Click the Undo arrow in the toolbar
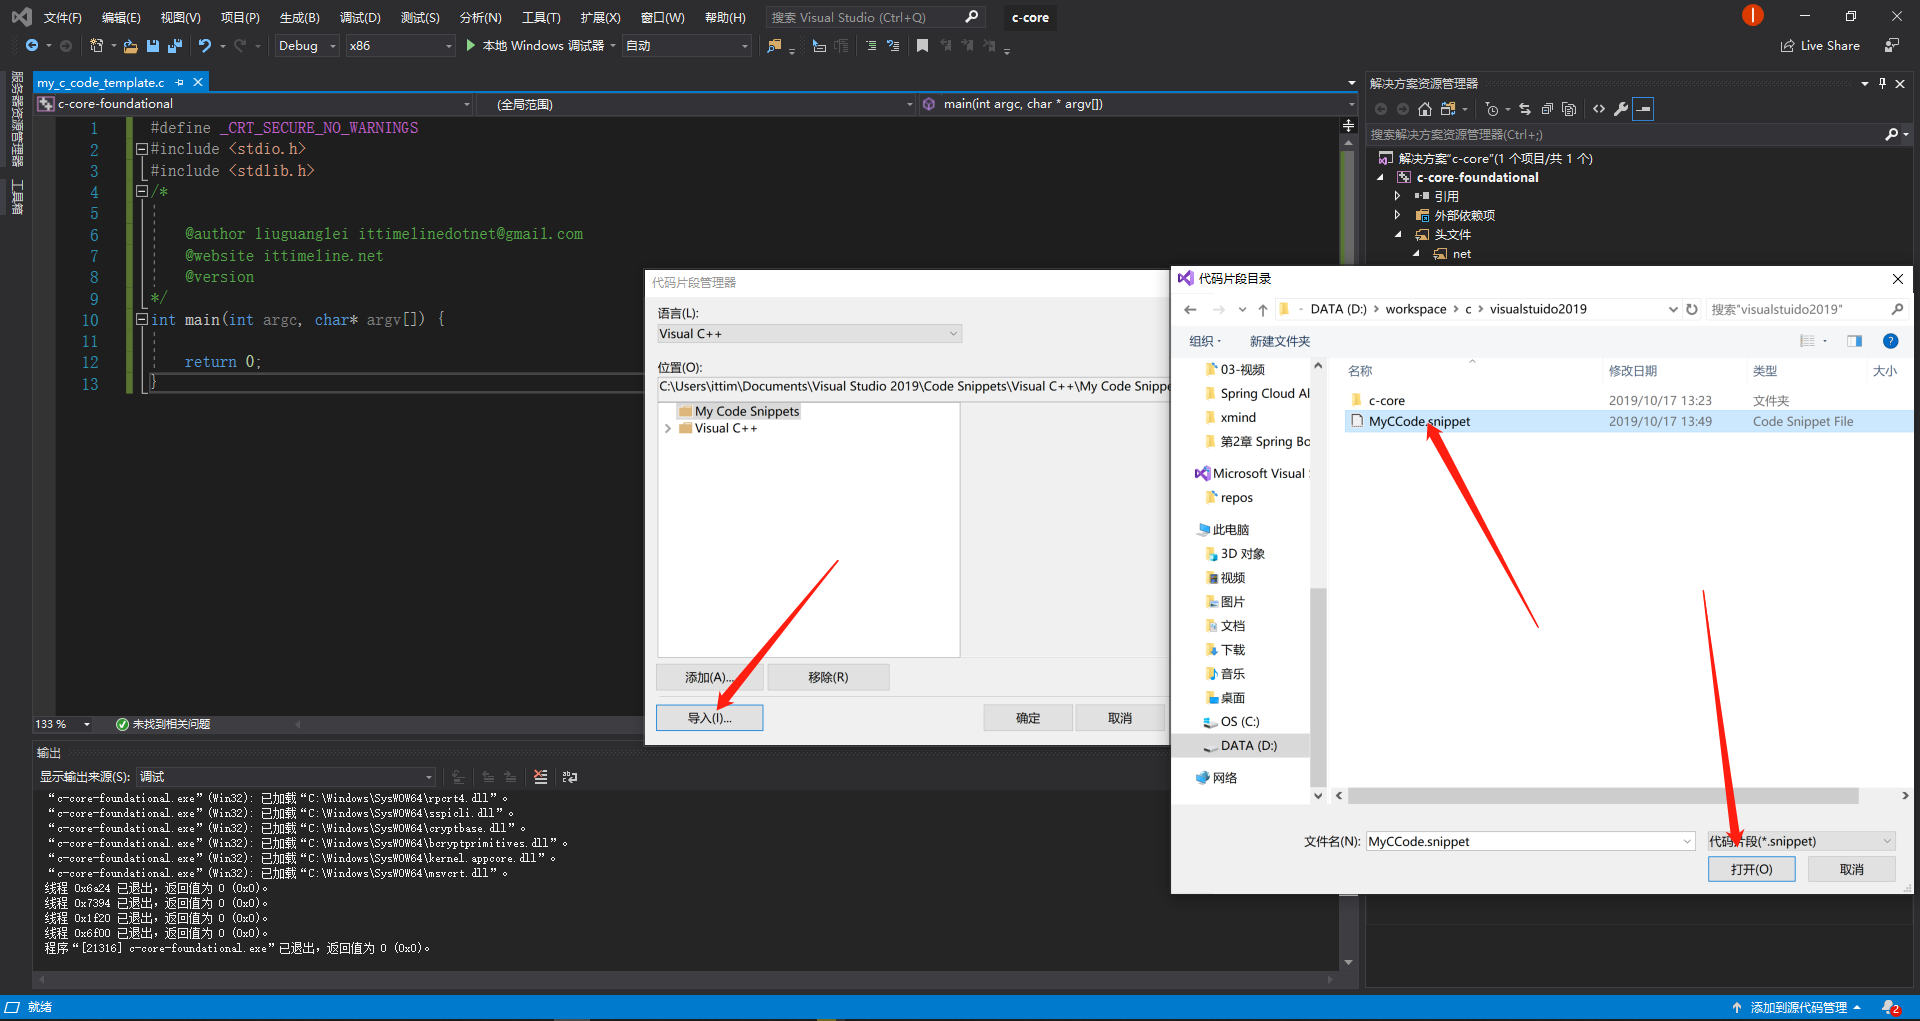The height and width of the screenshot is (1021, 1920). coord(205,46)
